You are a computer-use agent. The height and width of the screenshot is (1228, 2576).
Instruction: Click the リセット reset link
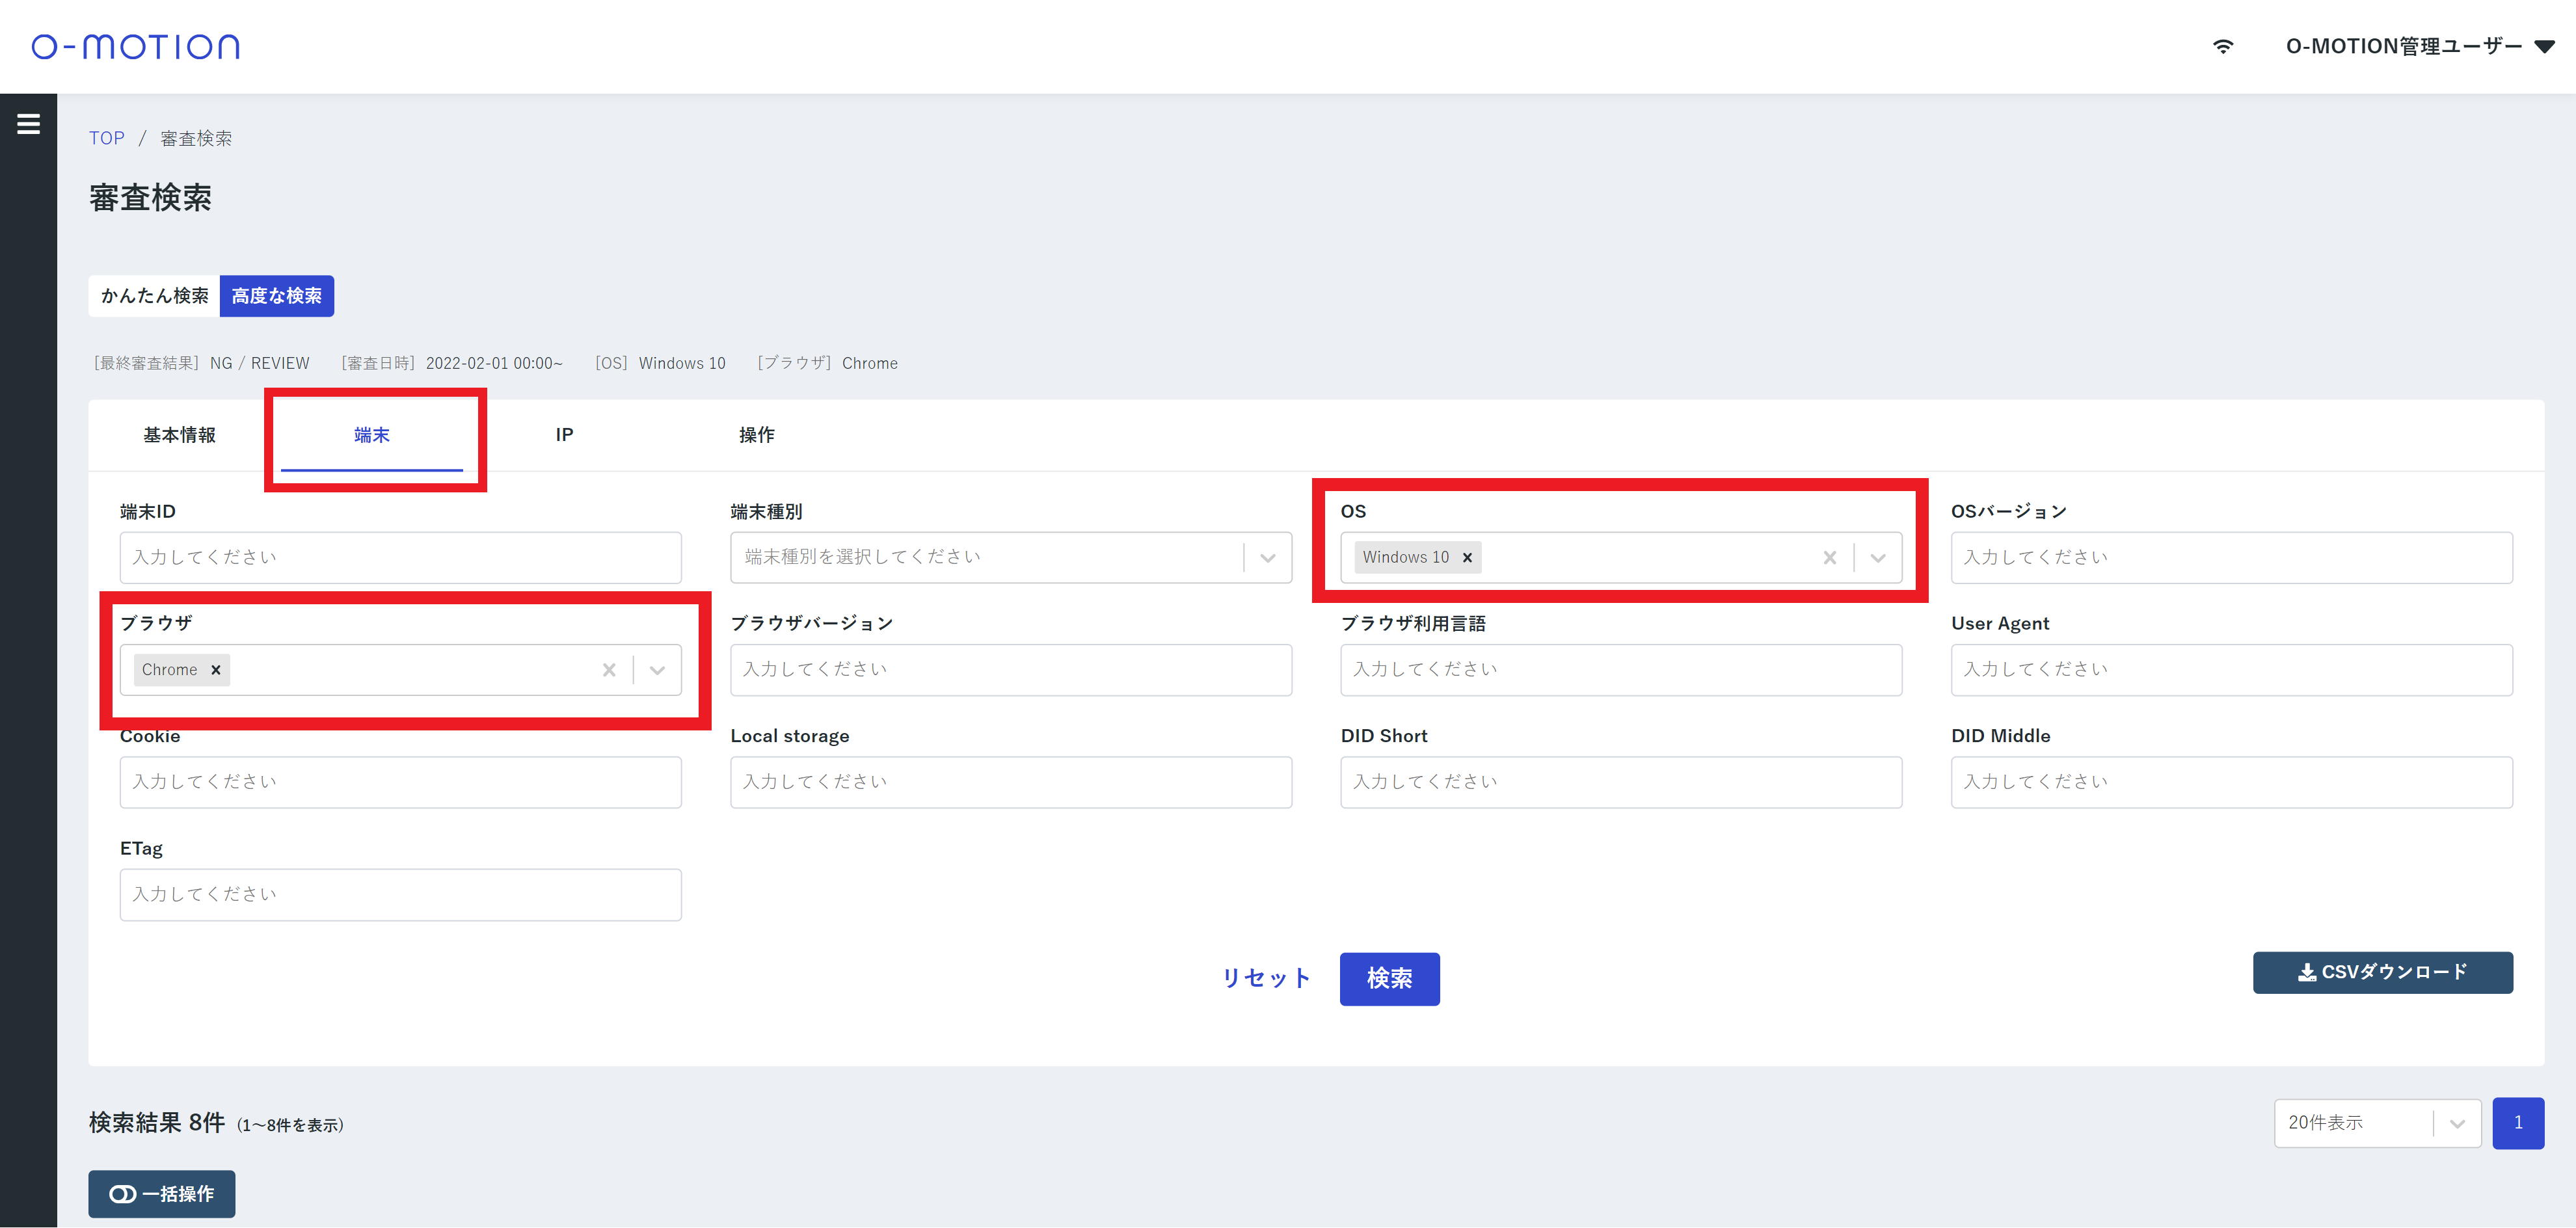(x=1266, y=978)
